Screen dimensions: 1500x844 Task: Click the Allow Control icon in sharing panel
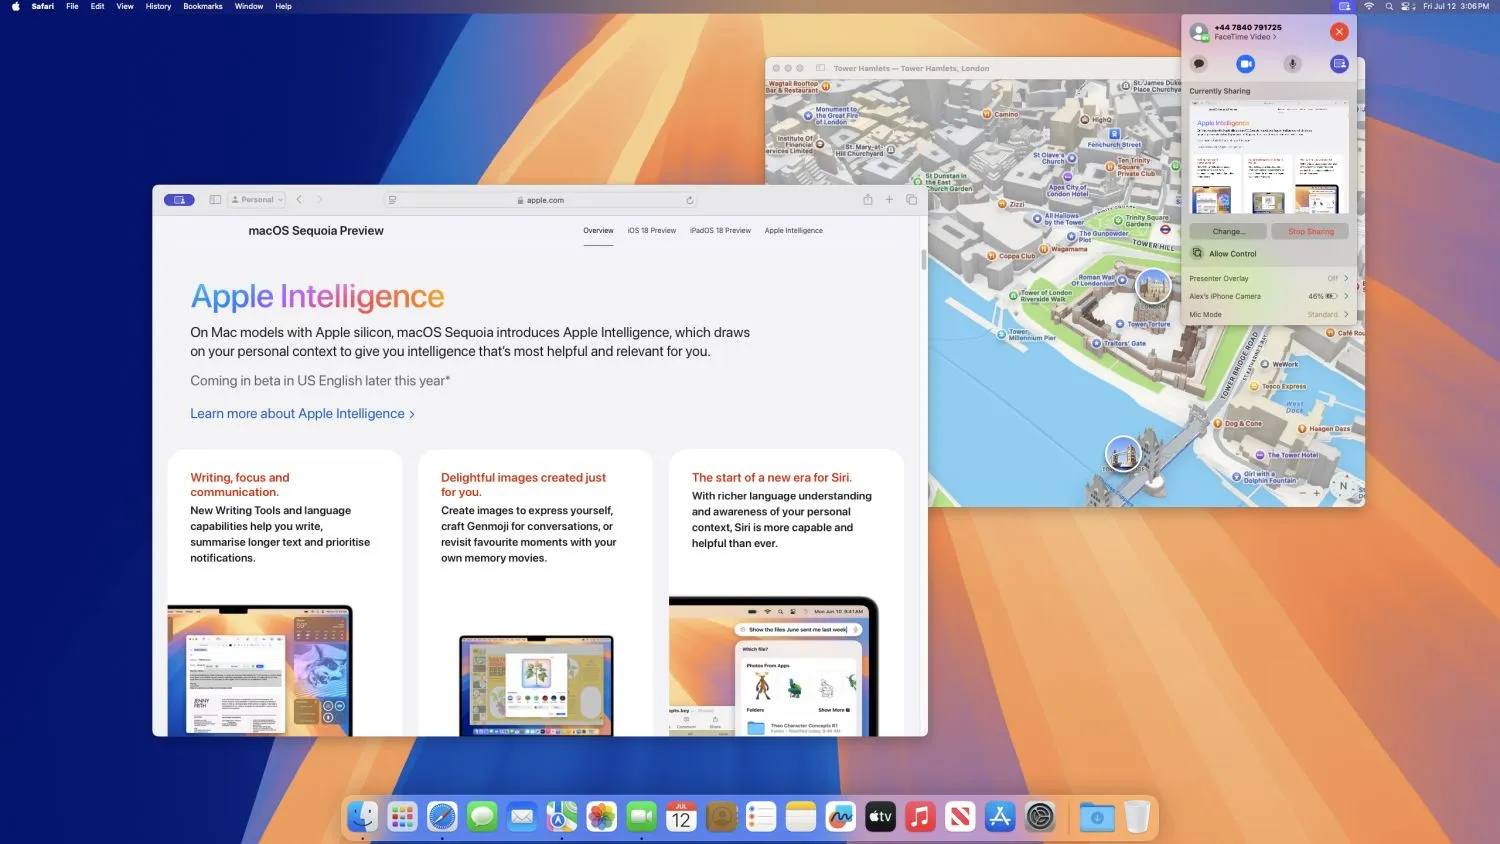(1196, 253)
